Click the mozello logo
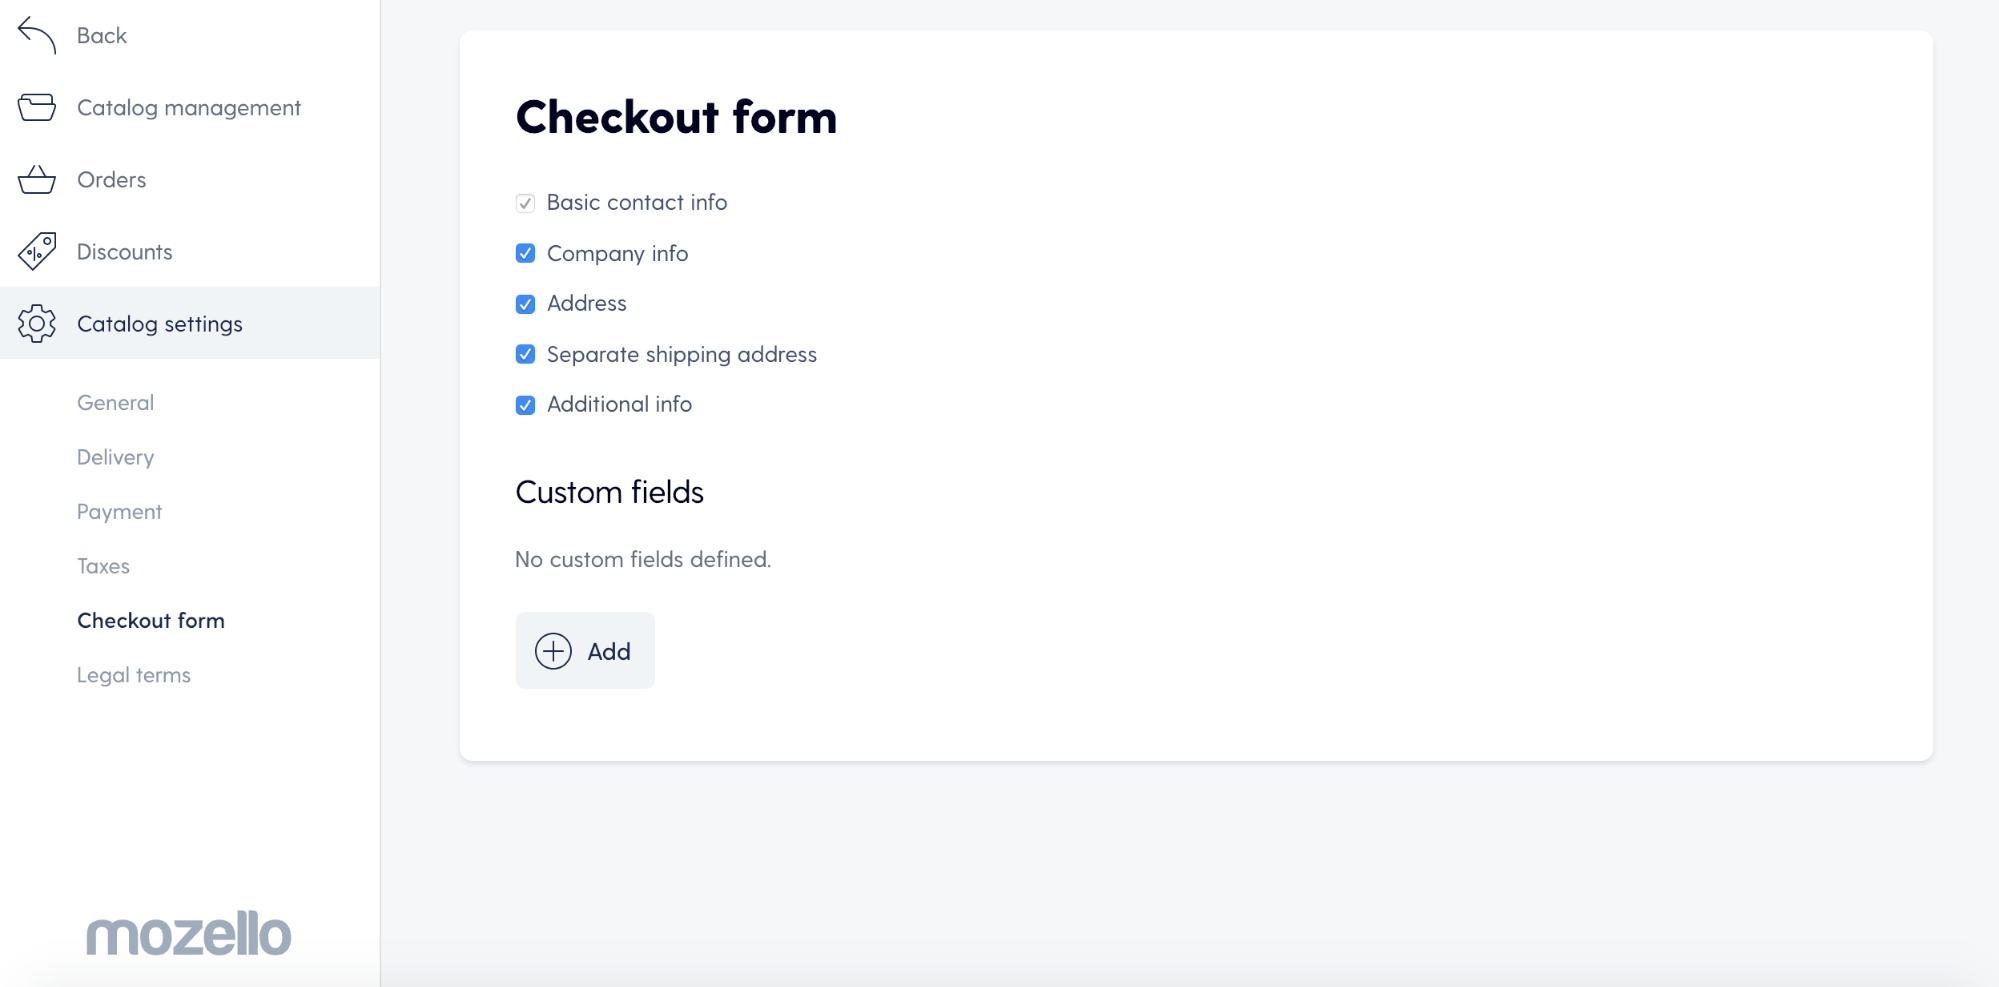Viewport: 1999px width, 987px height. tap(188, 933)
